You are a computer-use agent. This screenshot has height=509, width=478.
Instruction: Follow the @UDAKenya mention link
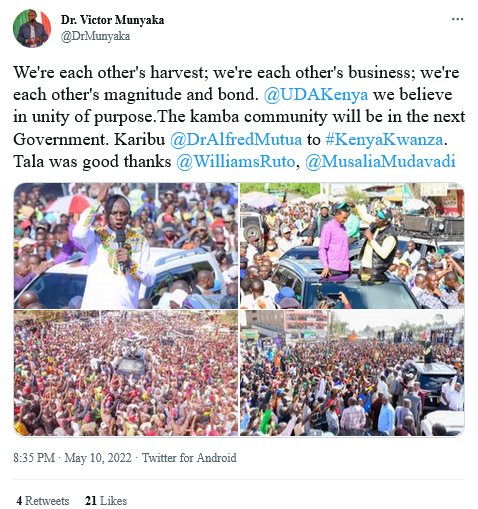click(316, 95)
